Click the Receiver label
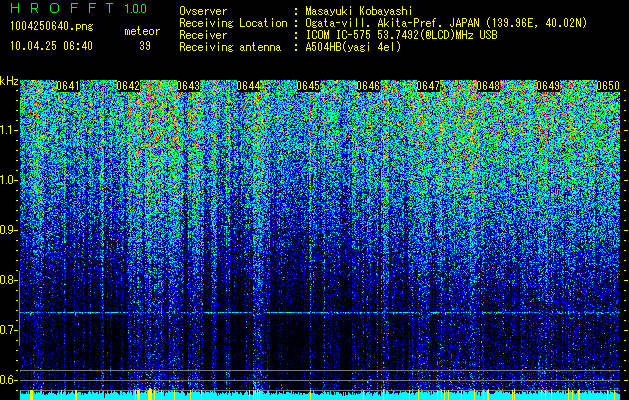Image resolution: width=629 pixels, height=400 pixels. pos(203,35)
